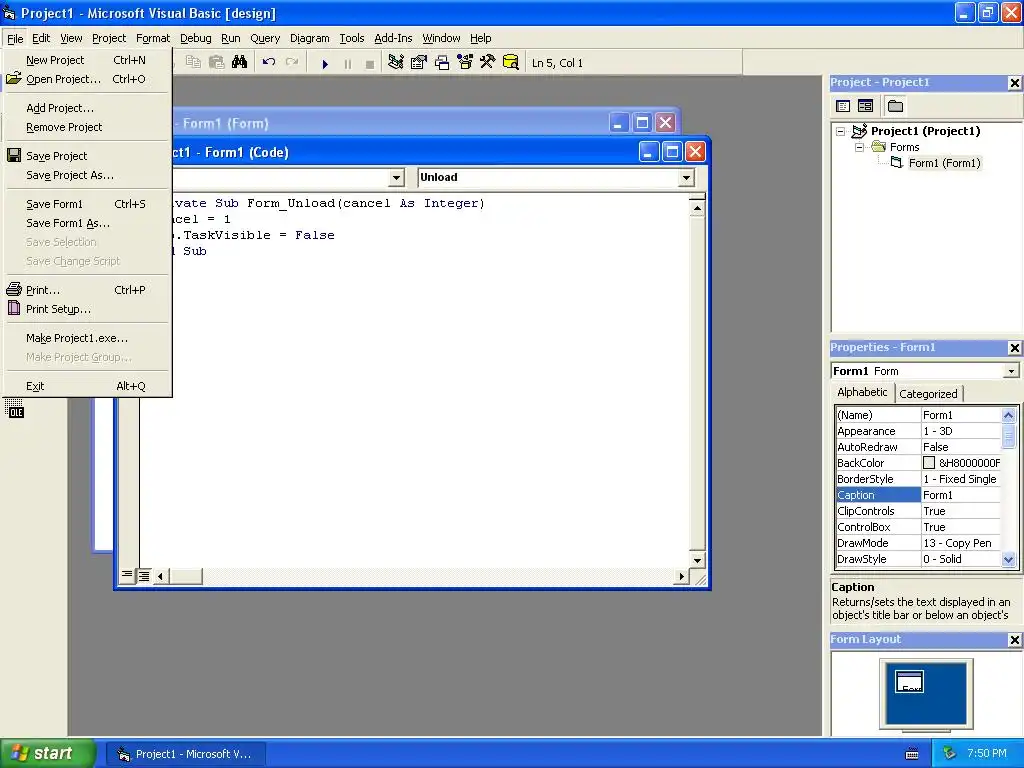The image size is (1024, 768).
Task: Close the Project Explorer panel
Action: (1014, 83)
